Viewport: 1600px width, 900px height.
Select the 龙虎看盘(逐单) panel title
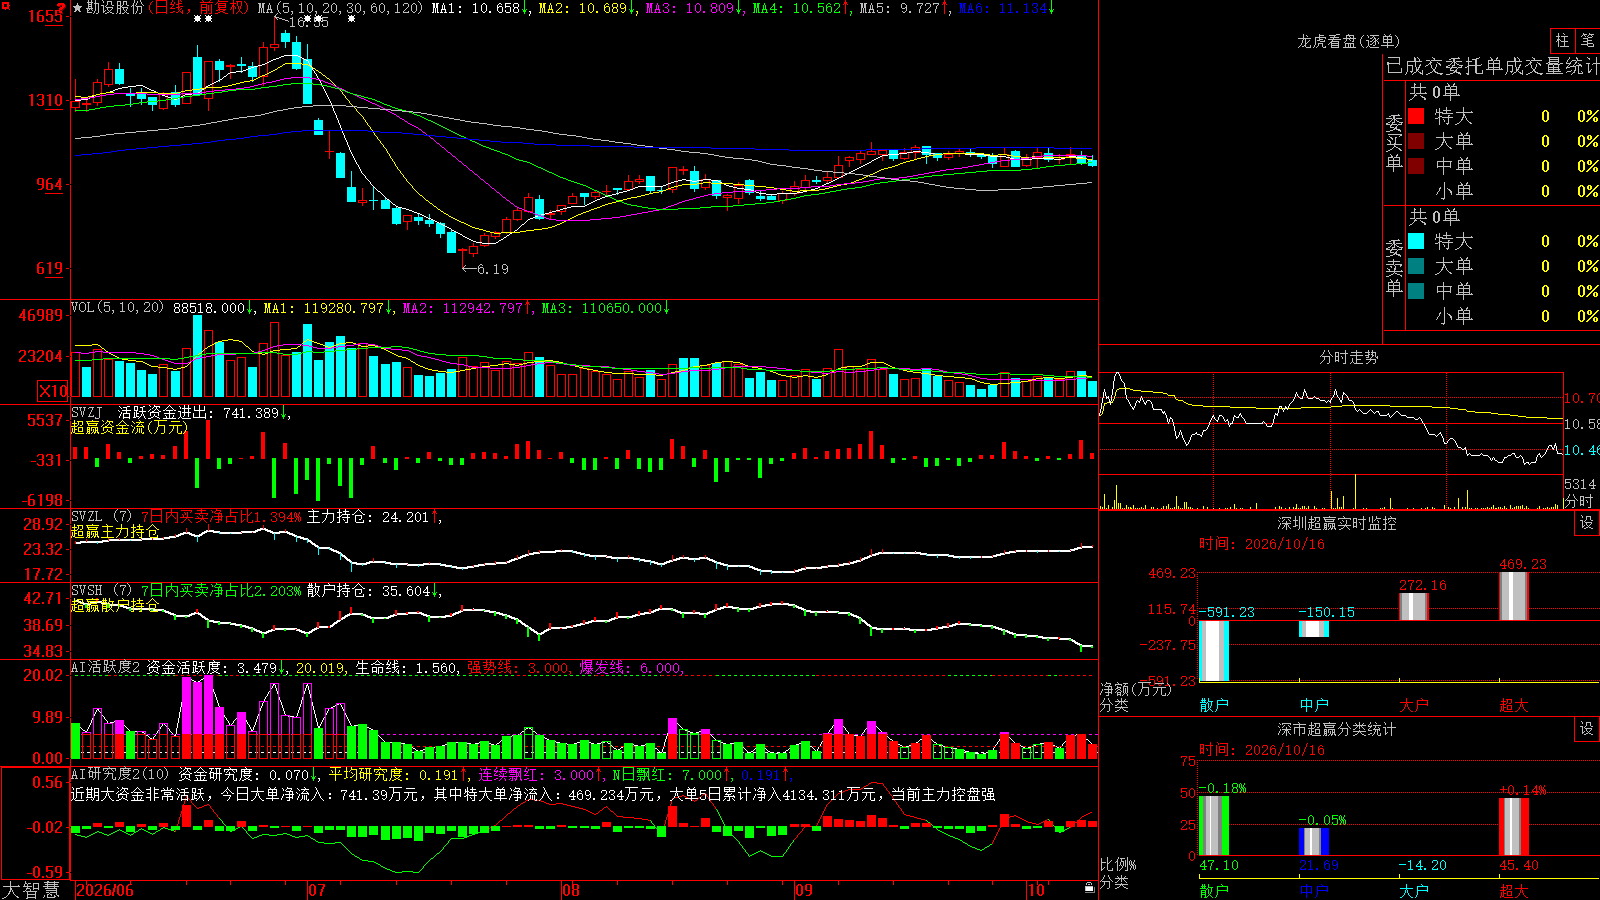point(1348,41)
